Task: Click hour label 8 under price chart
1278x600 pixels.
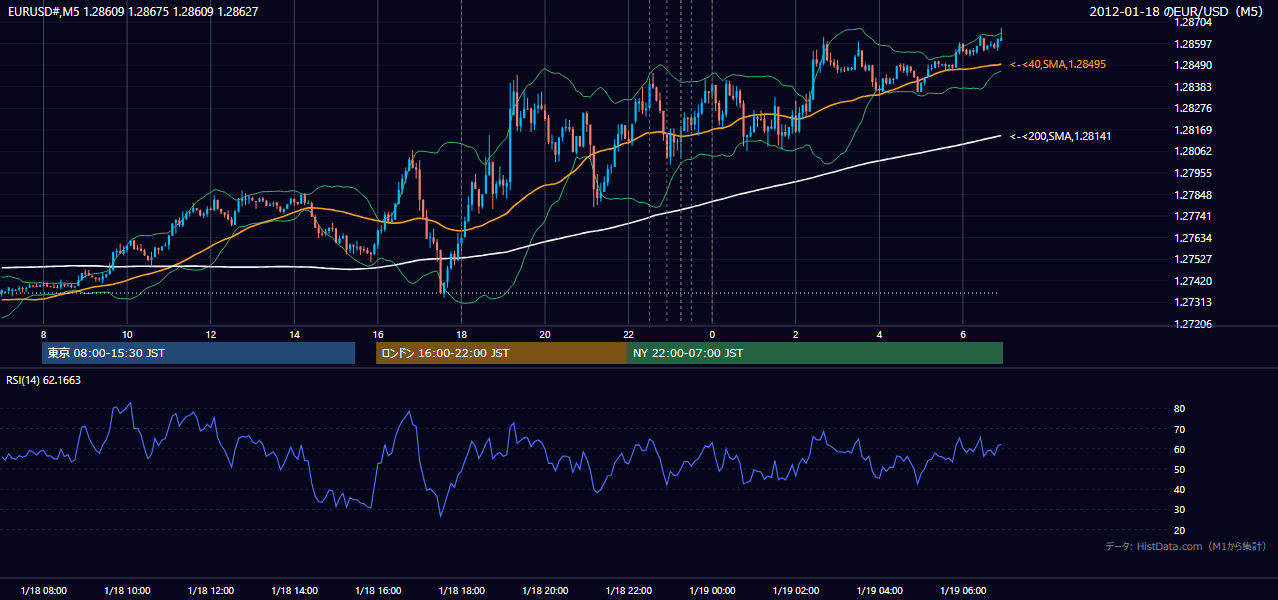Action: [43, 333]
